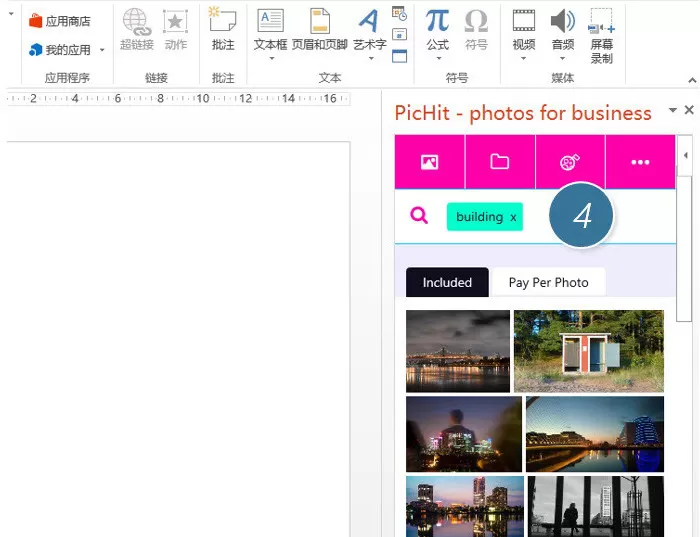Image resolution: width=700 pixels, height=537 pixels.
Task: Remove the building search tag
Action: (x=513, y=217)
